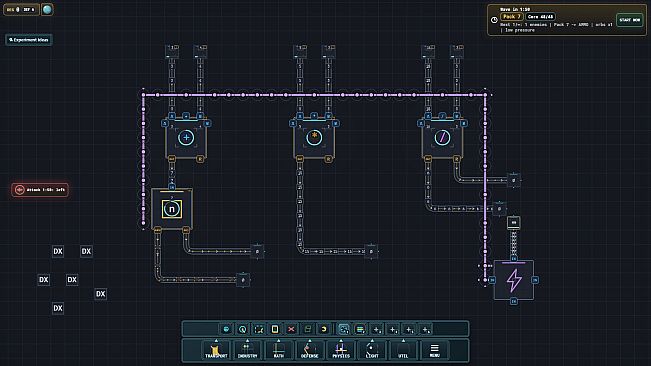Expand the arrow above Industry
651x366 pixels.
(x=247, y=341)
